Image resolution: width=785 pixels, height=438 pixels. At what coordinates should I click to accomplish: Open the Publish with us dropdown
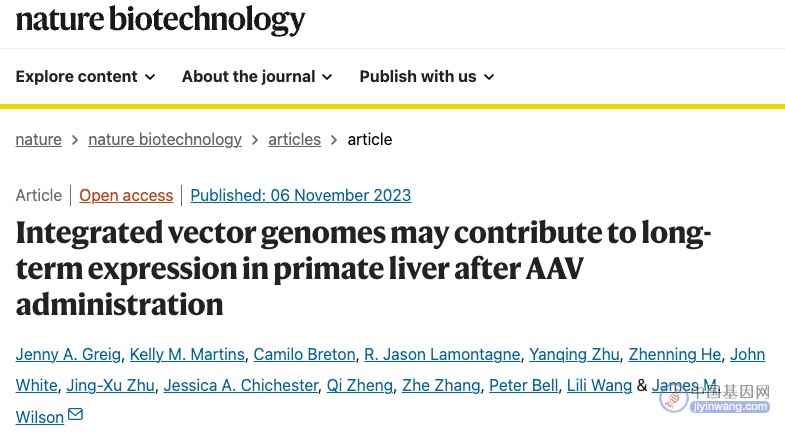click(427, 77)
